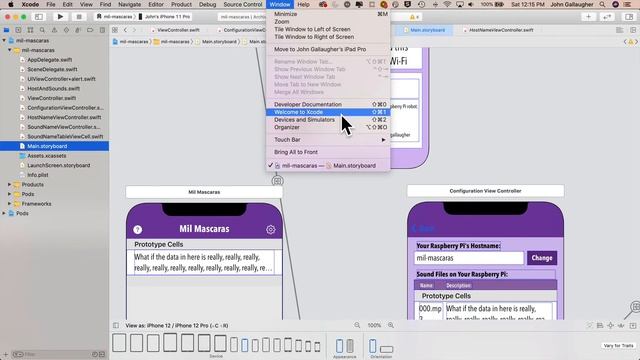Click the mil-mascaras hostname text field

pos(469,258)
